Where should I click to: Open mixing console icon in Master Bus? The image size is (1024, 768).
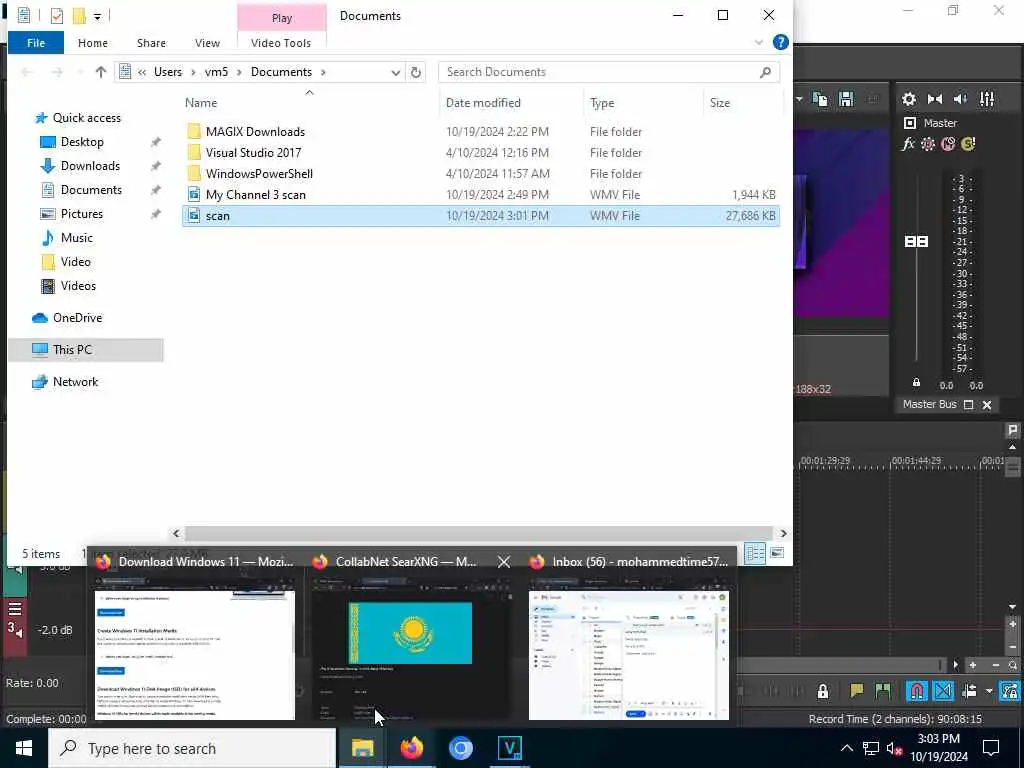click(x=987, y=99)
